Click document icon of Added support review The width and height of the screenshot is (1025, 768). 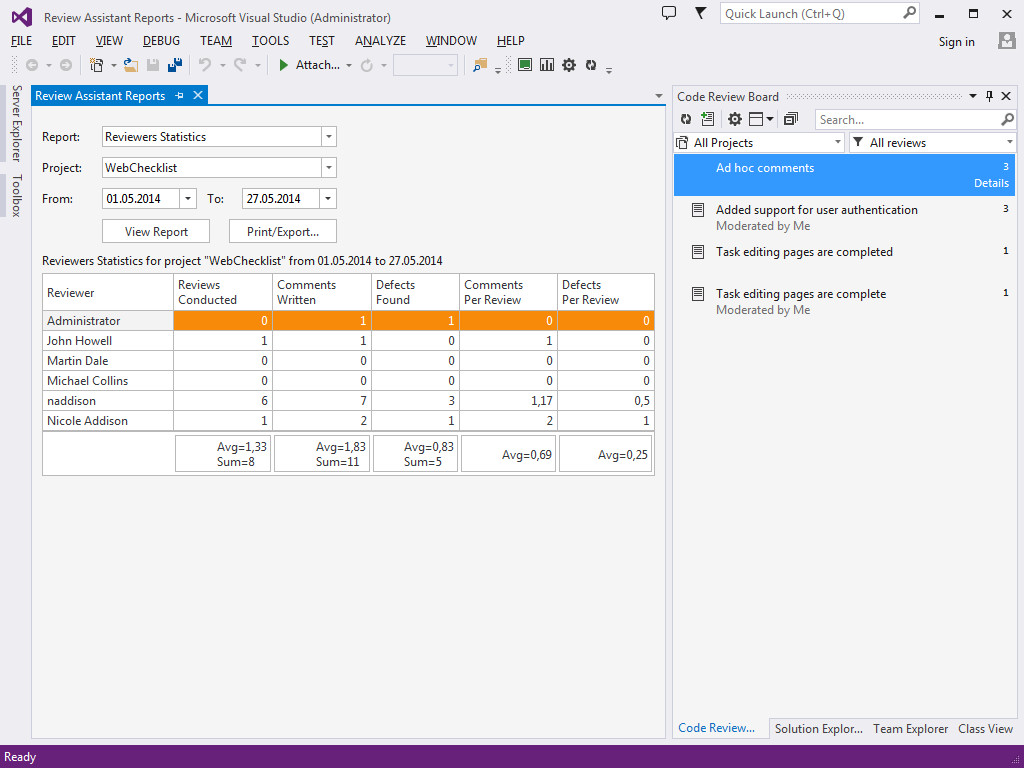click(698, 210)
